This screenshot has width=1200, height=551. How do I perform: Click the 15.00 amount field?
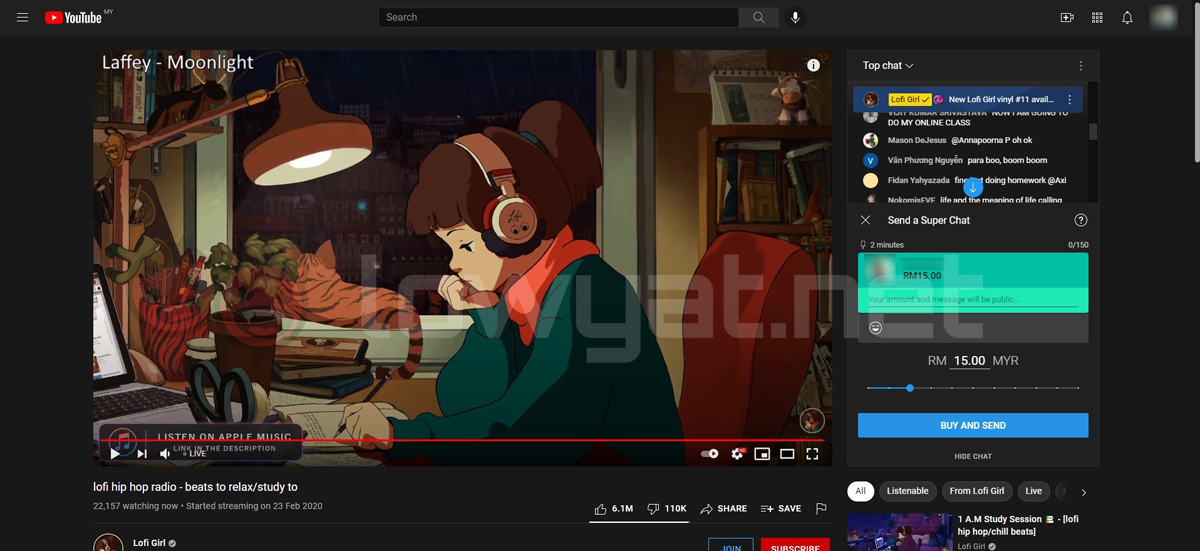click(969, 361)
